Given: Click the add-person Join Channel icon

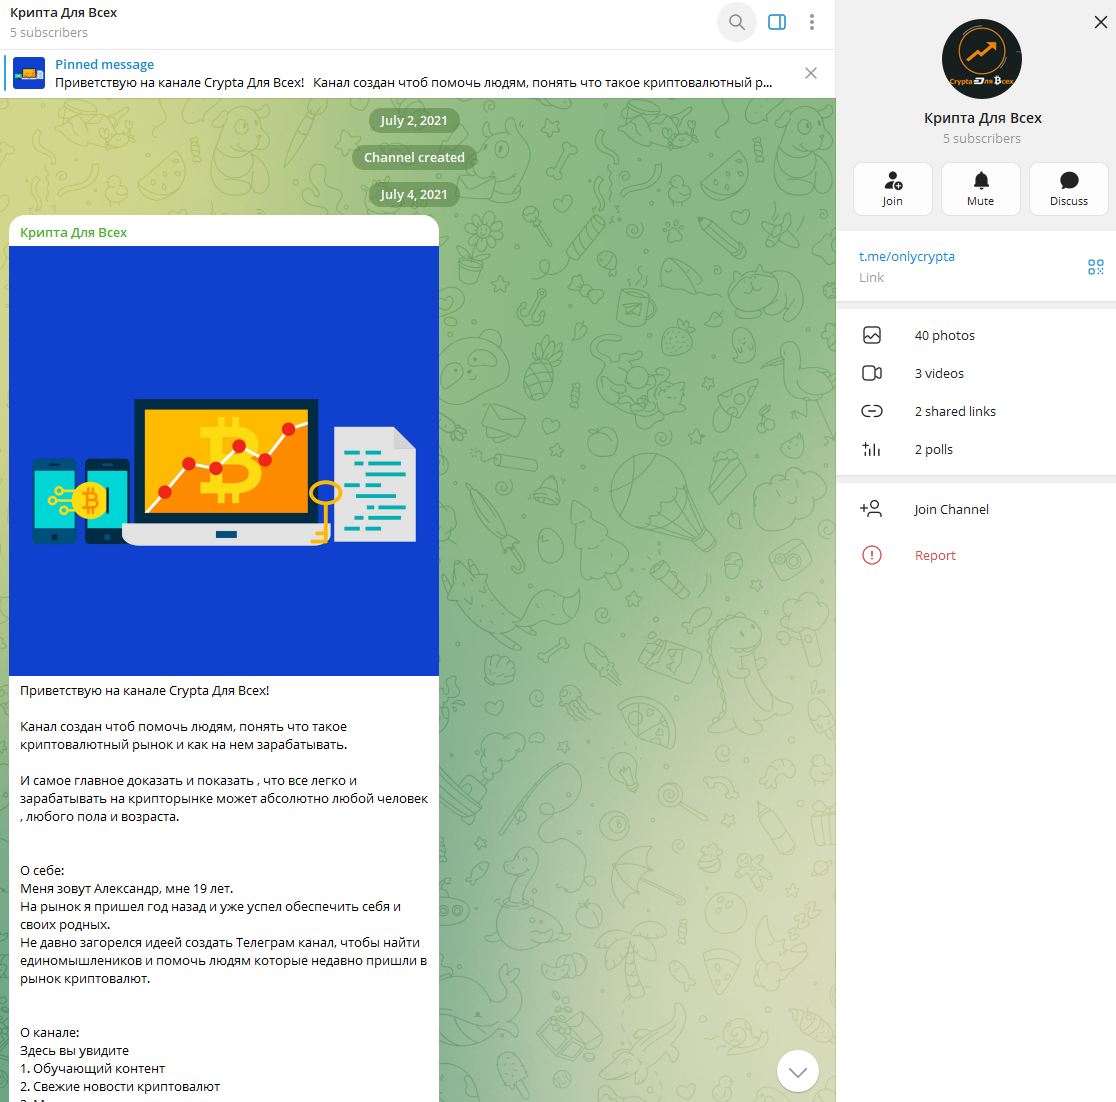Looking at the screenshot, I should pyautogui.click(x=871, y=509).
